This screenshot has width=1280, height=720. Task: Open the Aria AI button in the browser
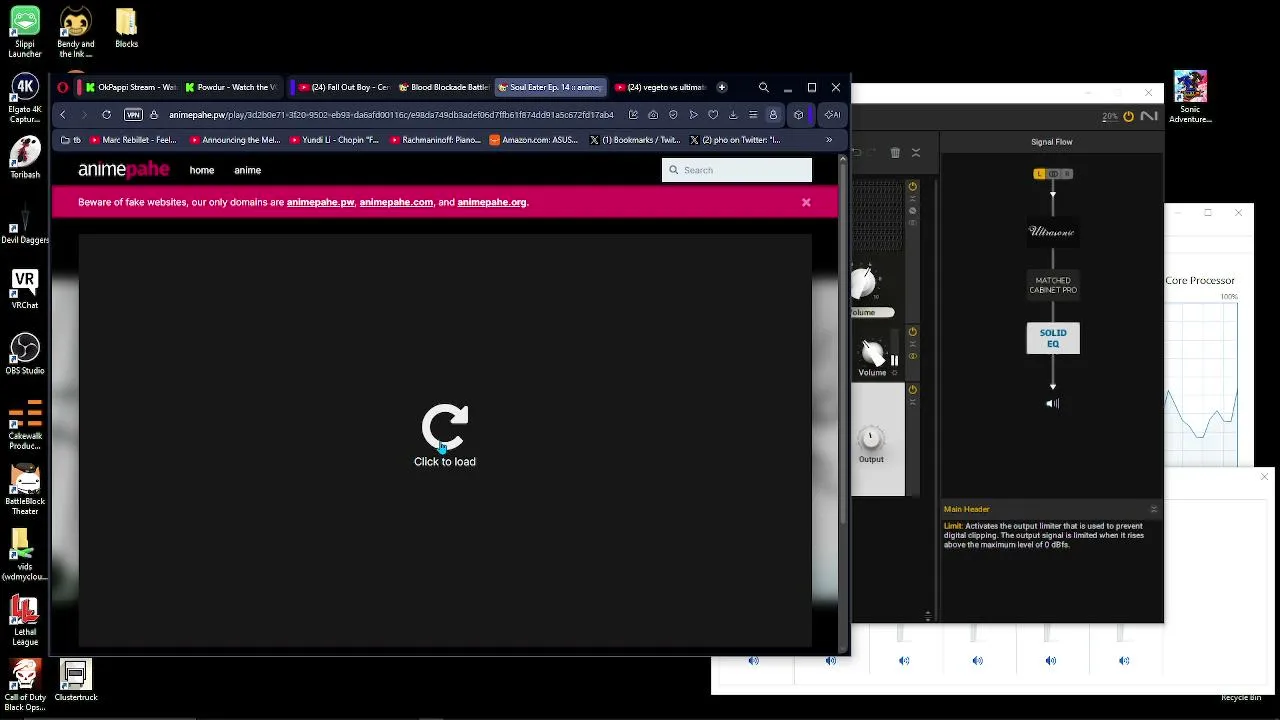(832, 115)
